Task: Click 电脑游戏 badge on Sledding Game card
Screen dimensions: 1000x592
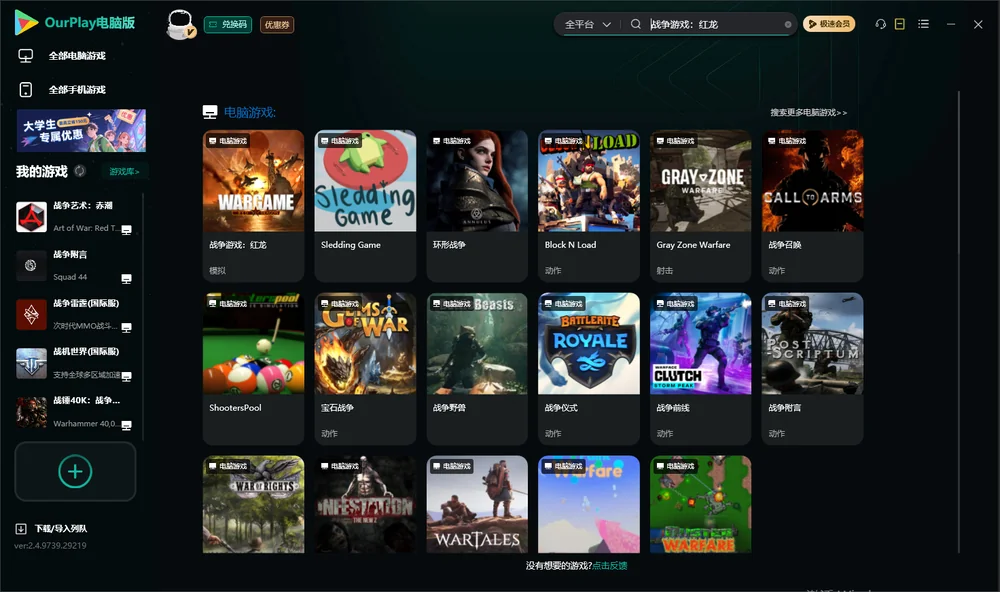Action: [339, 140]
